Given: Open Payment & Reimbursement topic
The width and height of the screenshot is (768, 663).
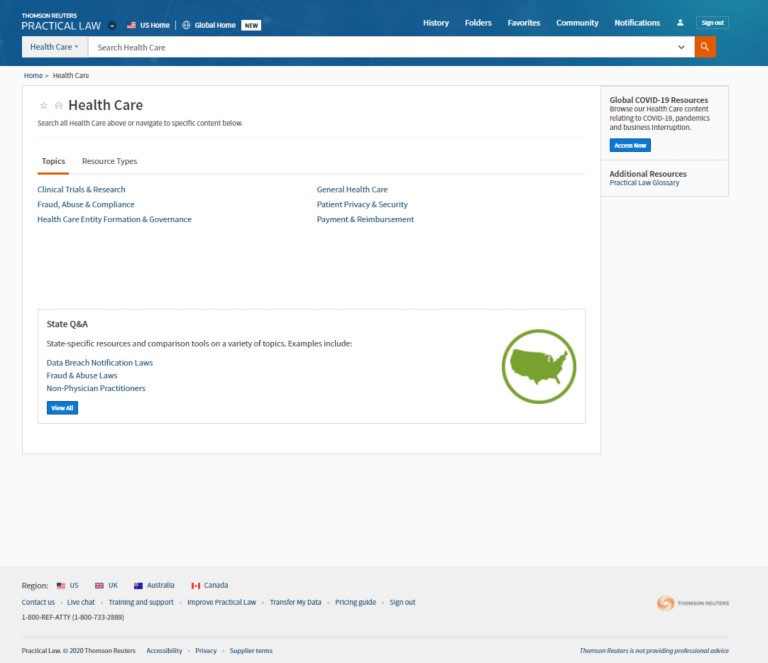Looking at the screenshot, I should (x=365, y=219).
